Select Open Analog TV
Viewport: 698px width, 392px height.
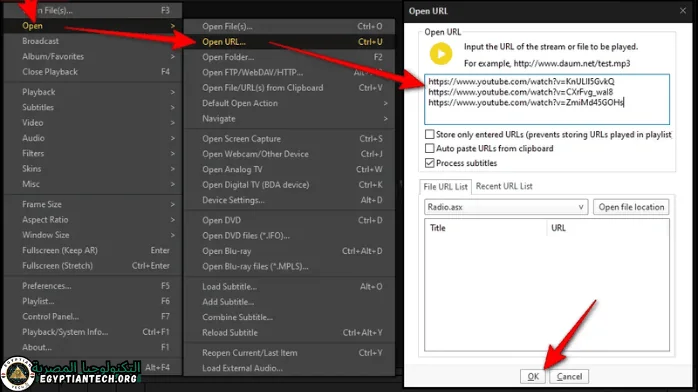[289, 170]
